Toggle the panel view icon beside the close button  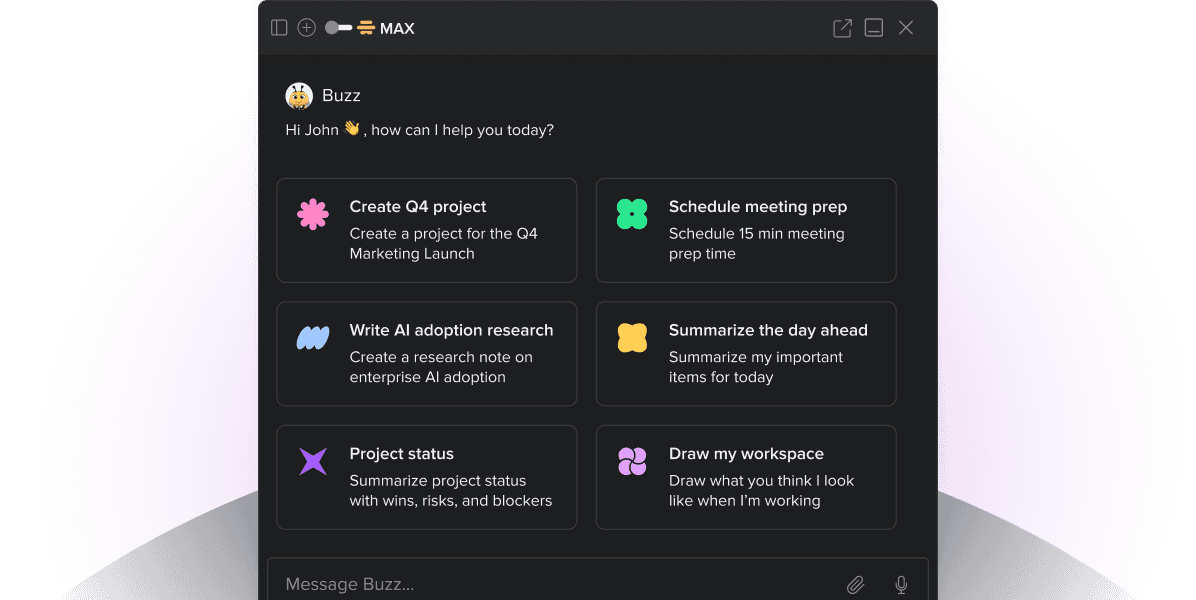(873, 27)
